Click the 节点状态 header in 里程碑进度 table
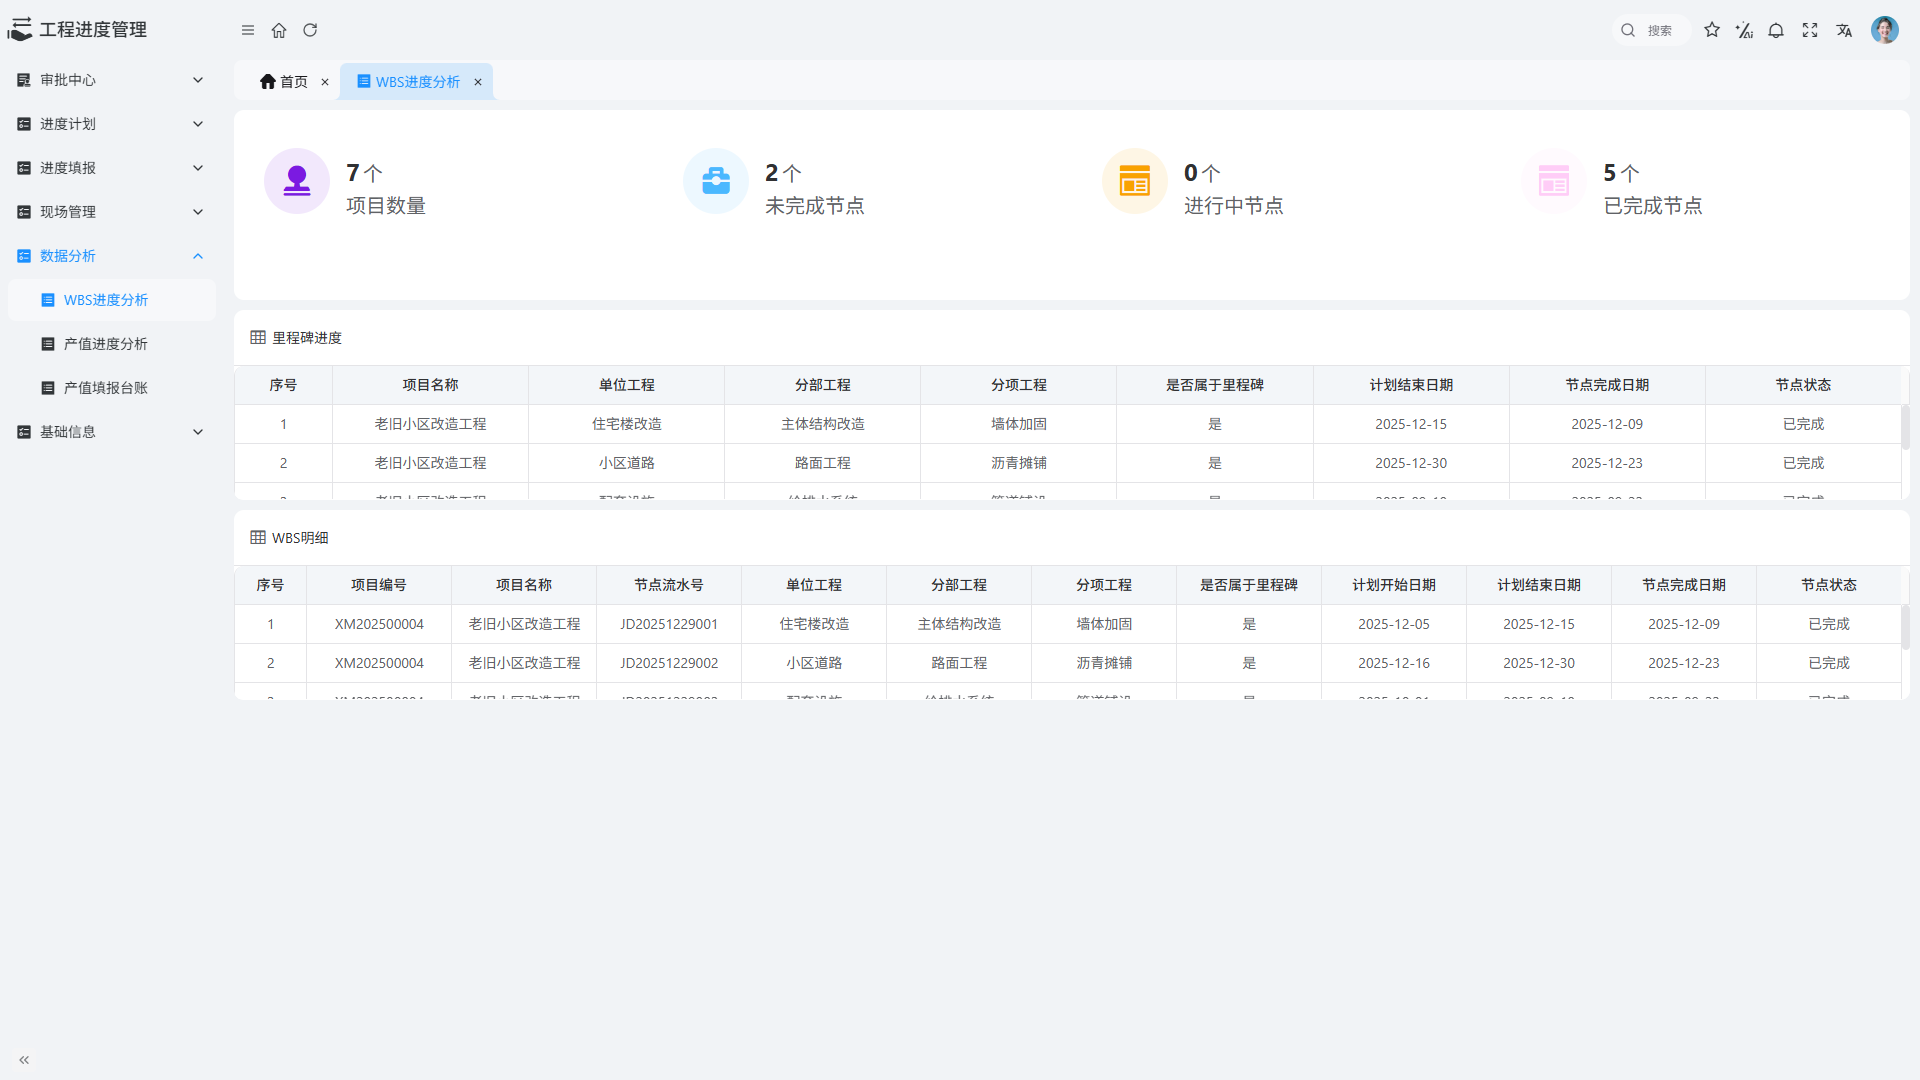Image resolution: width=1920 pixels, height=1080 pixels. click(1803, 385)
